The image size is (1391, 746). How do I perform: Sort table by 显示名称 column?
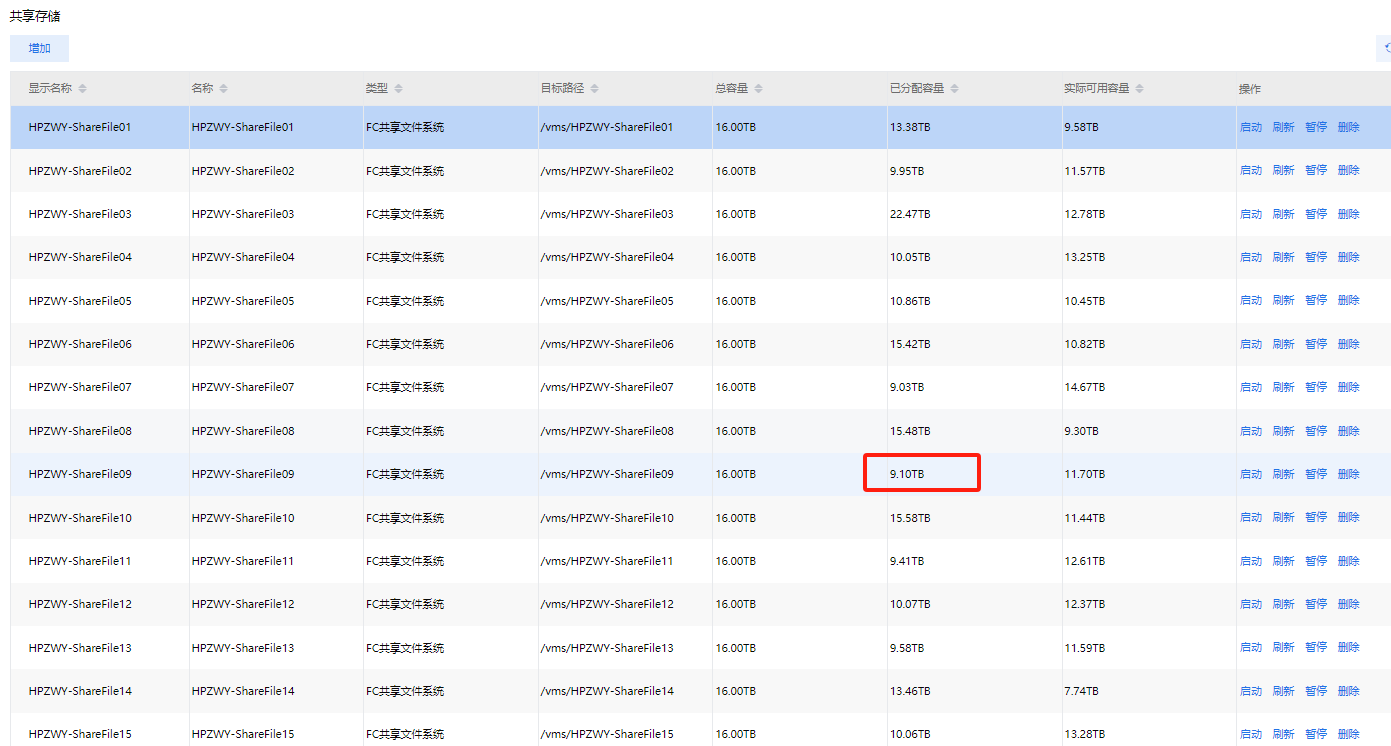[x=82, y=89]
